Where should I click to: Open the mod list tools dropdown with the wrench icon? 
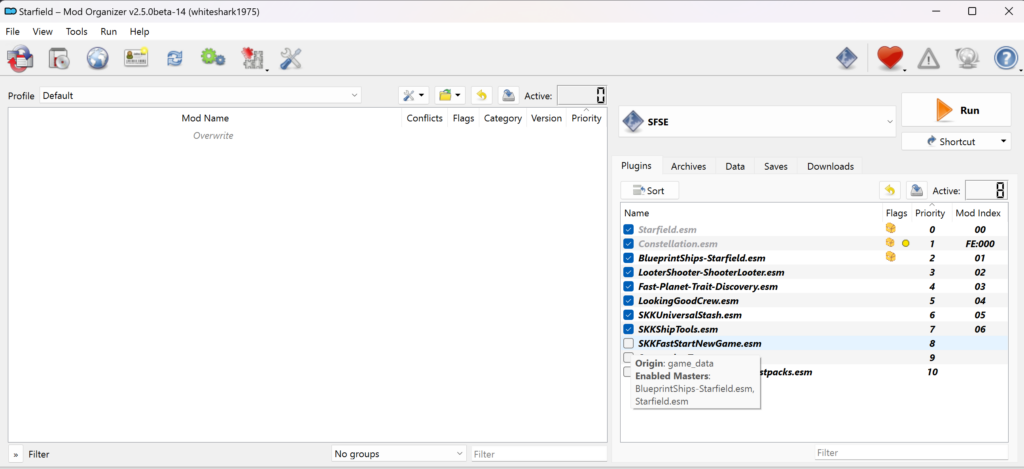[x=413, y=95]
